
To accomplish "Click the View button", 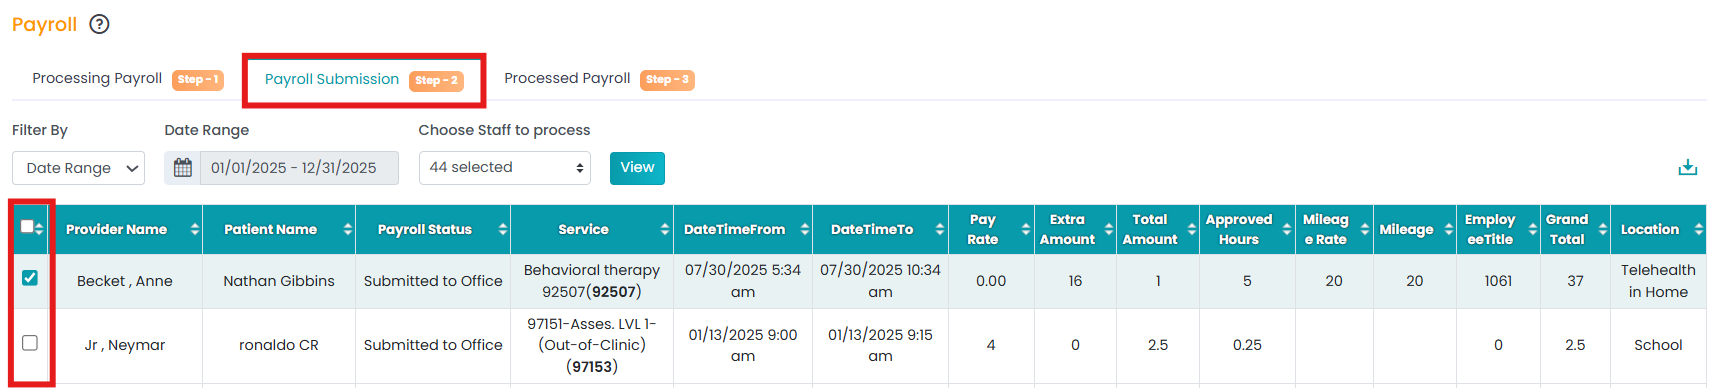I will coord(637,168).
